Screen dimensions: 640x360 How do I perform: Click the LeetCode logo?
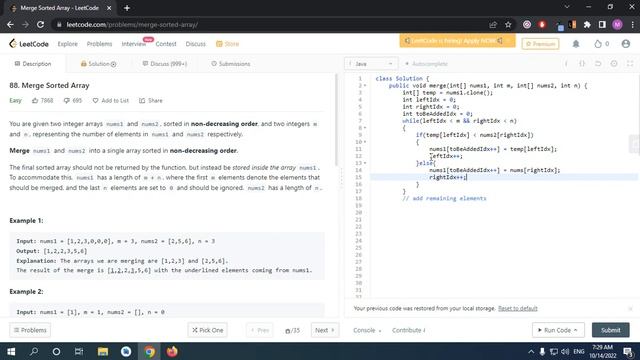(29, 44)
